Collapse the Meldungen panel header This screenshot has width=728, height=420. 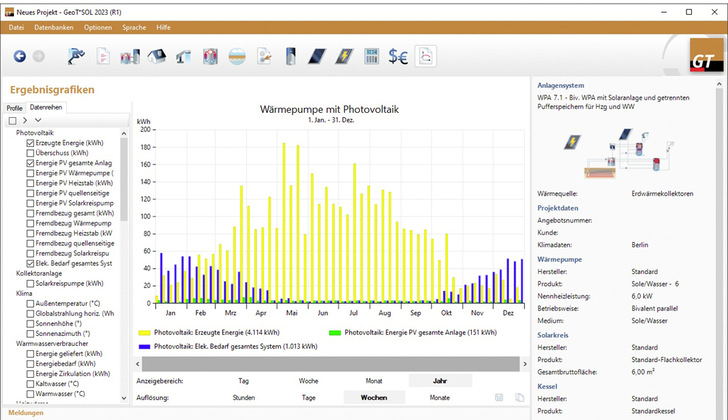pyautogui.click(x=27, y=413)
